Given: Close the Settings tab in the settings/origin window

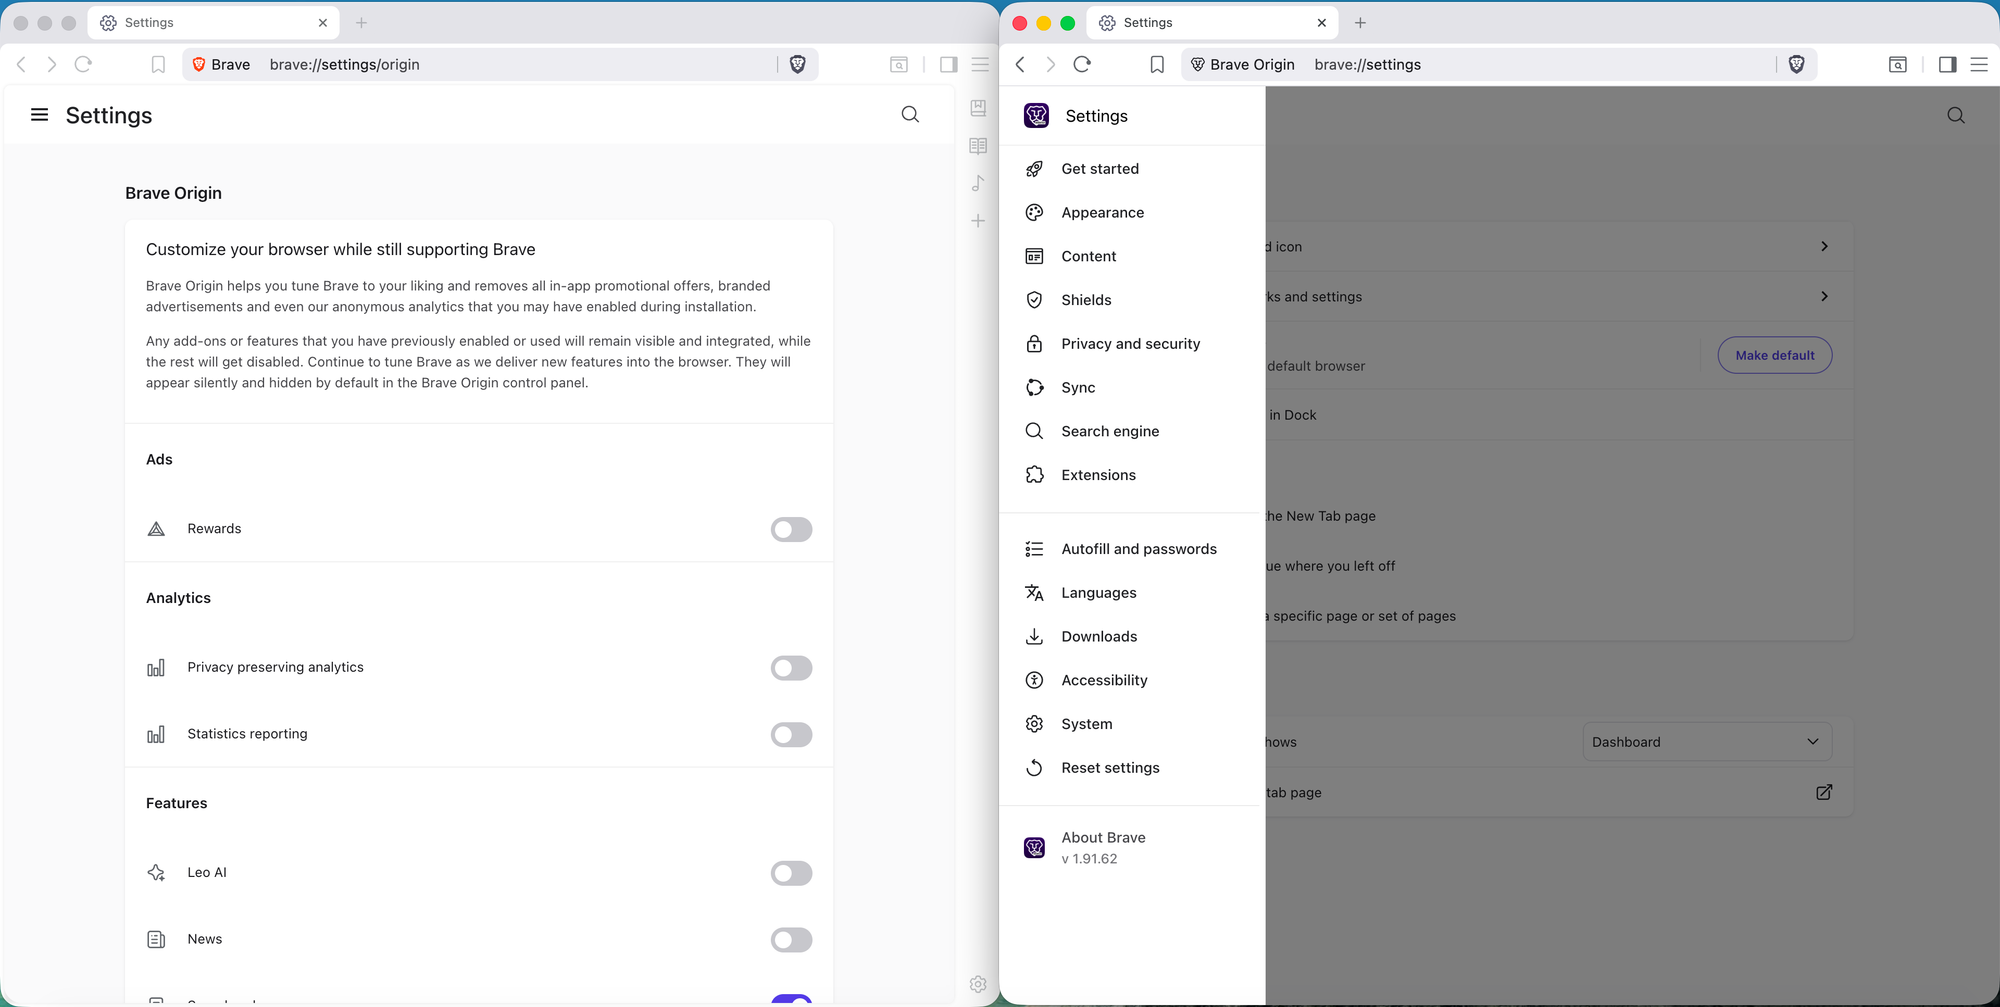Looking at the screenshot, I should [322, 23].
